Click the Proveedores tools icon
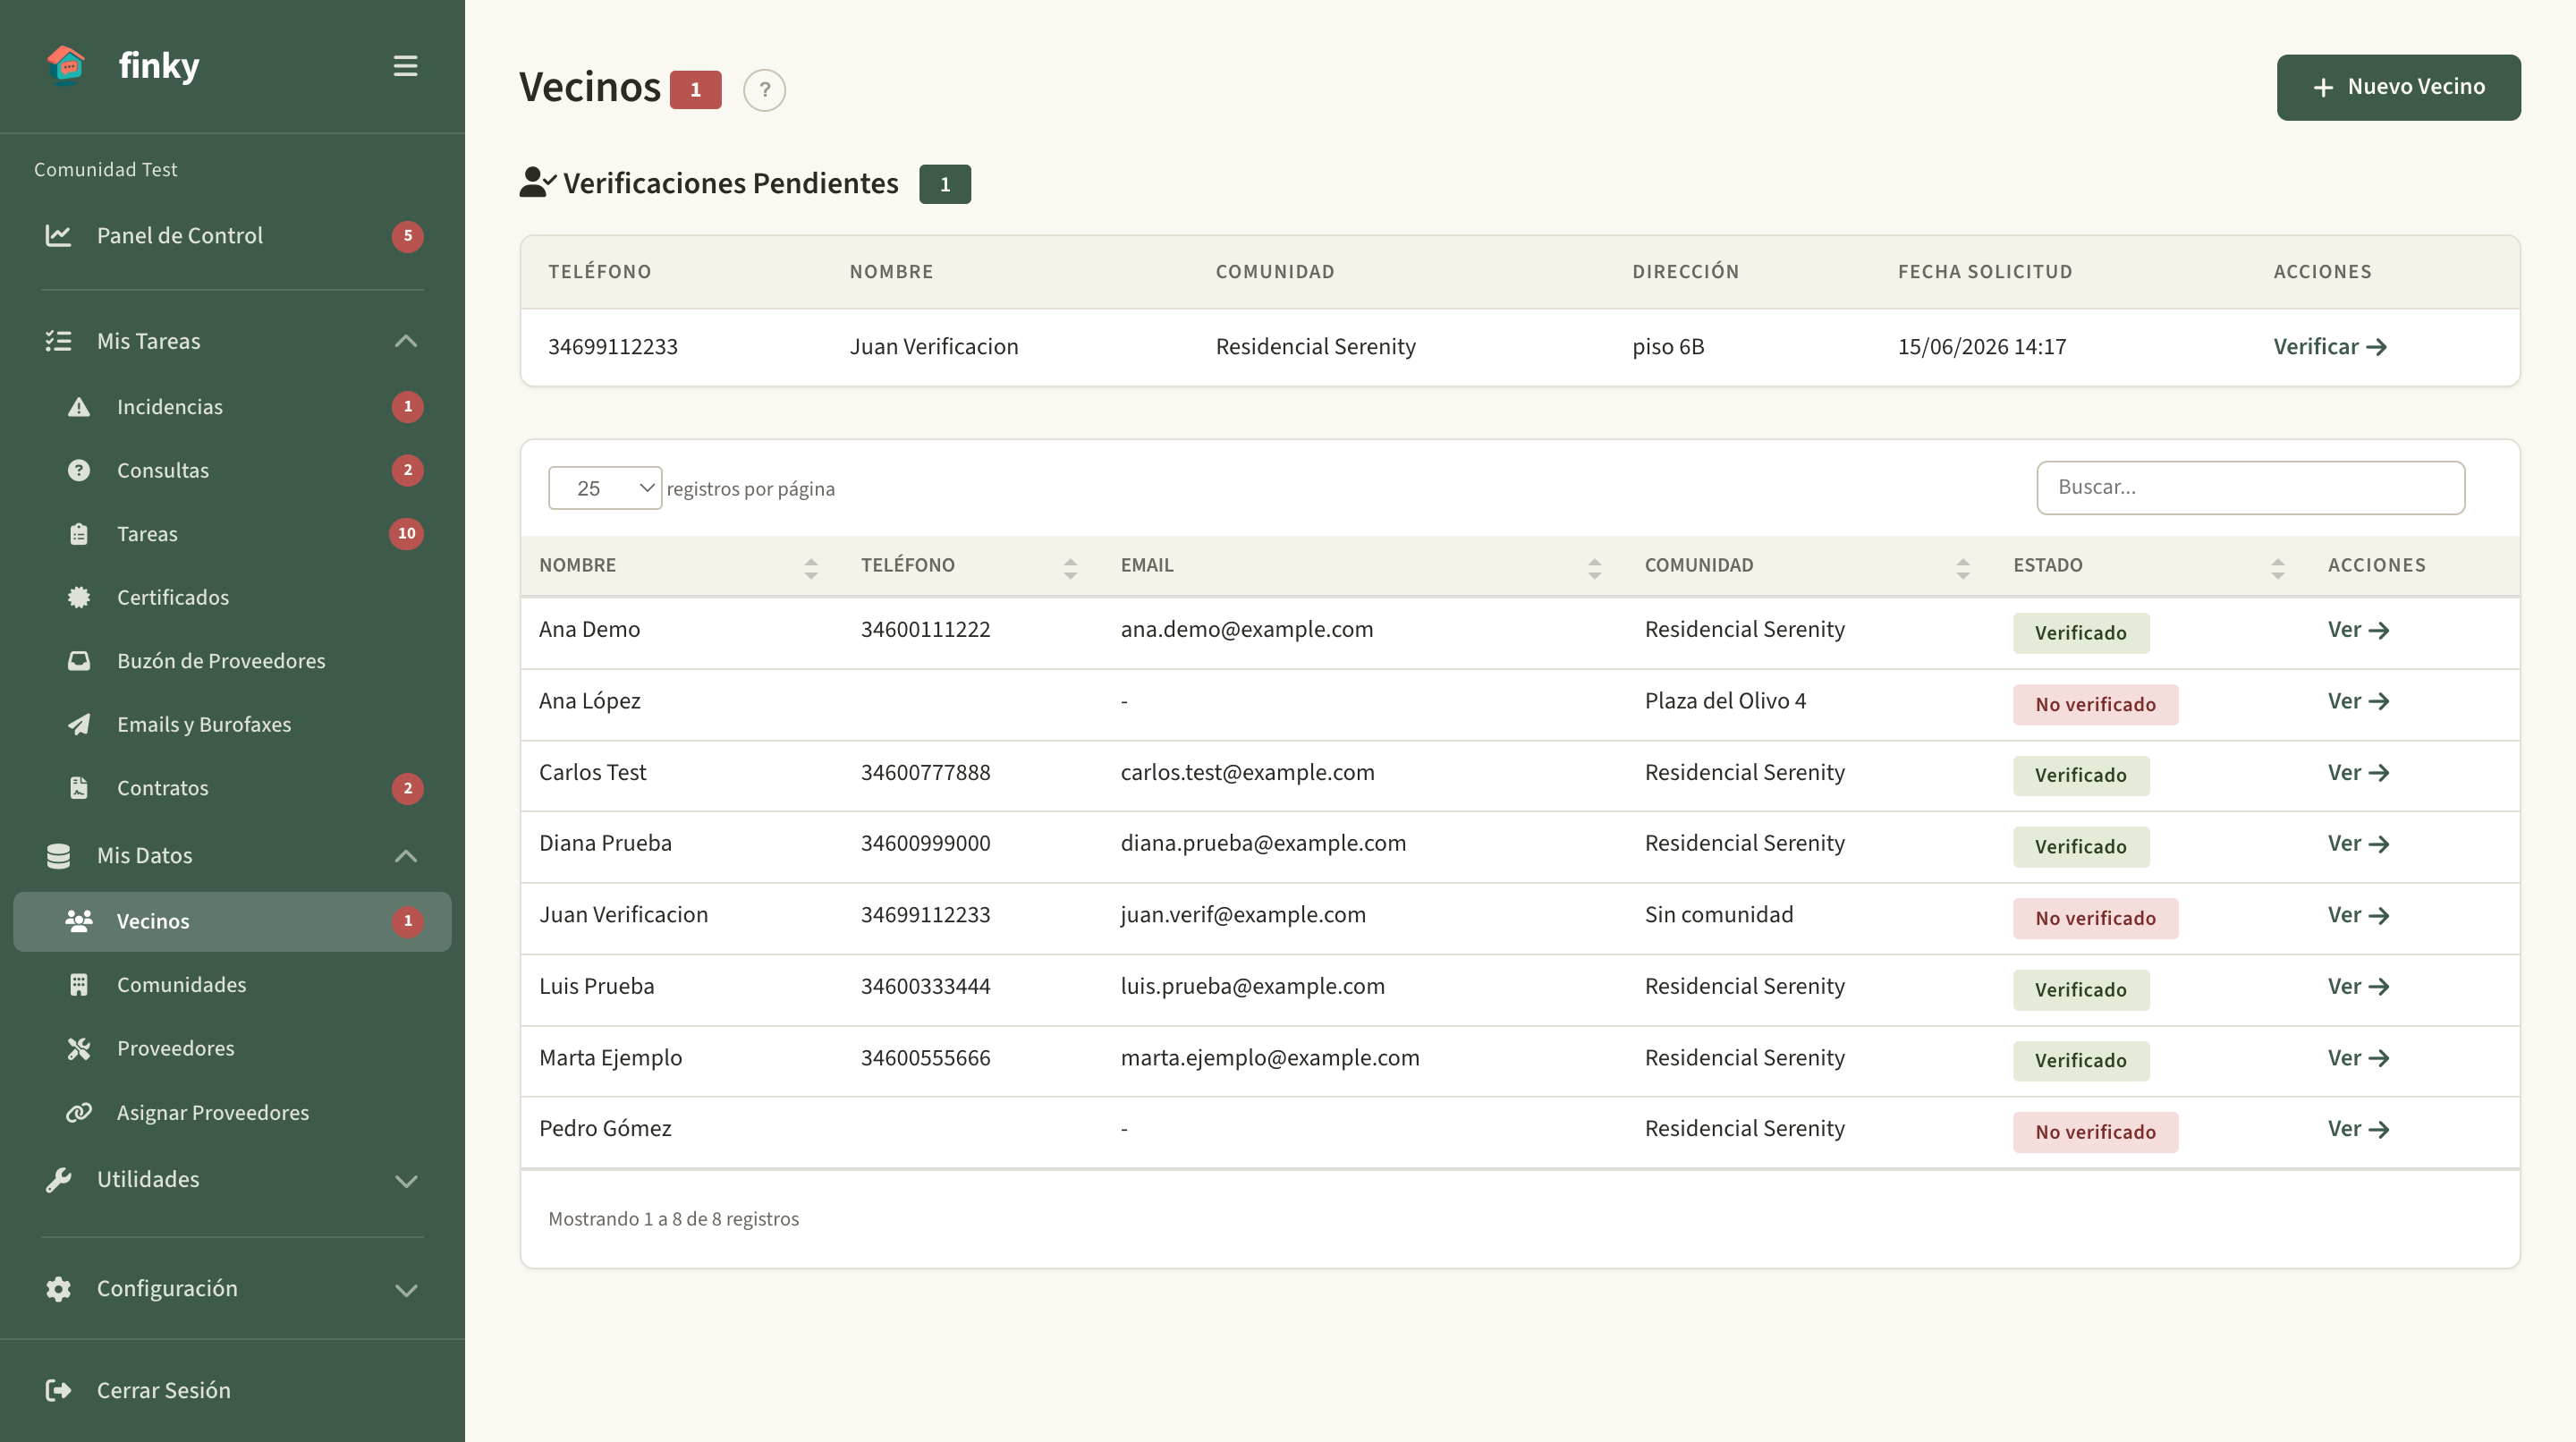The image size is (2576, 1442). [79, 1048]
